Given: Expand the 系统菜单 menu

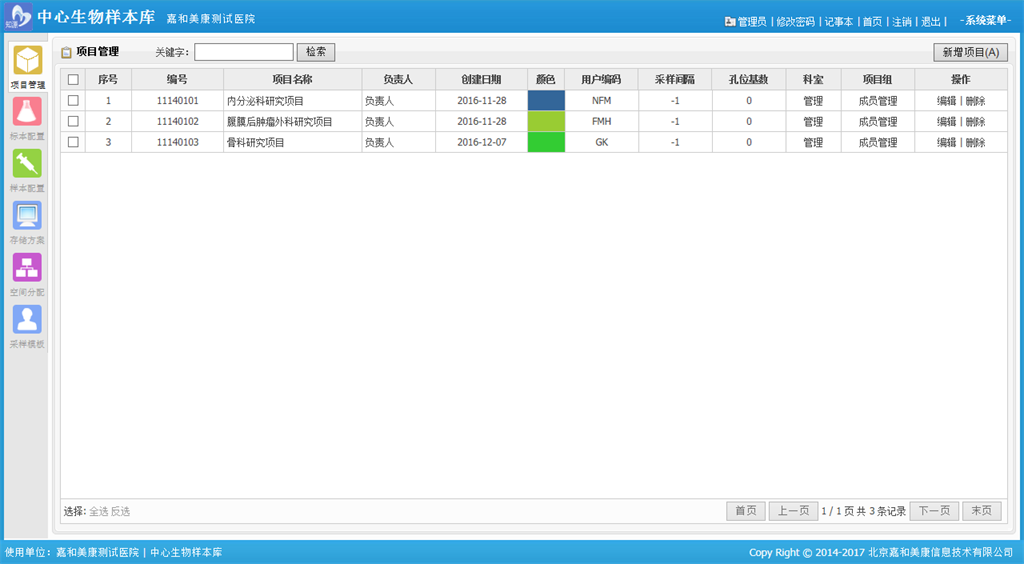Looking at the screenshot, I should coord(984,21).
